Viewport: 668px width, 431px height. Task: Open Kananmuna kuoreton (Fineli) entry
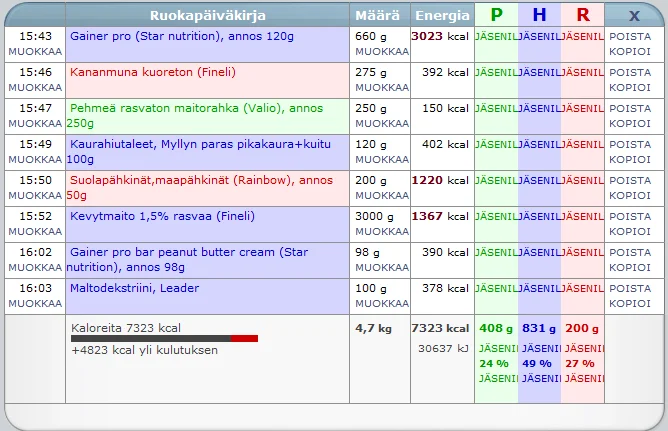click(138, 72)
